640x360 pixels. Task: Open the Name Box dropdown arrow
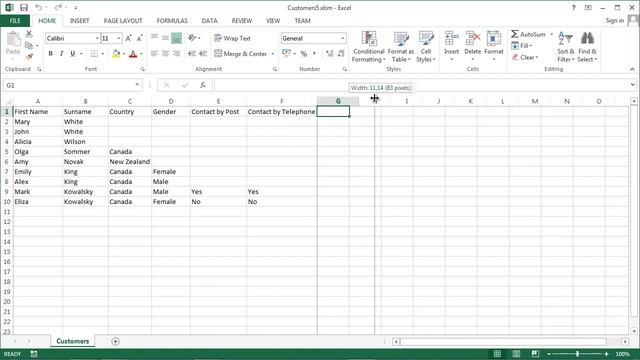coord(137,85)
